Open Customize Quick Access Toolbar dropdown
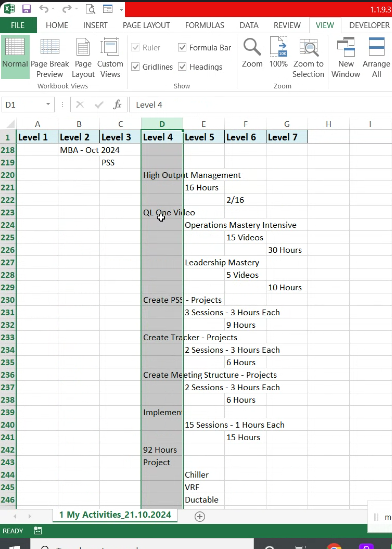 pyautogui.click(x=121, y=10)
